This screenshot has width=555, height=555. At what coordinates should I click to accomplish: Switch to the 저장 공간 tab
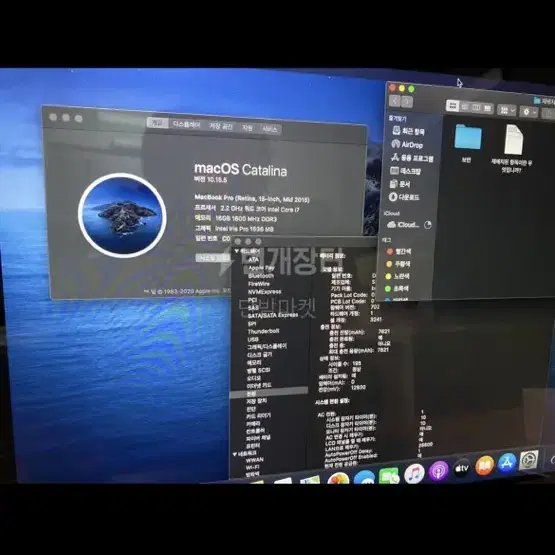(221, 126)
